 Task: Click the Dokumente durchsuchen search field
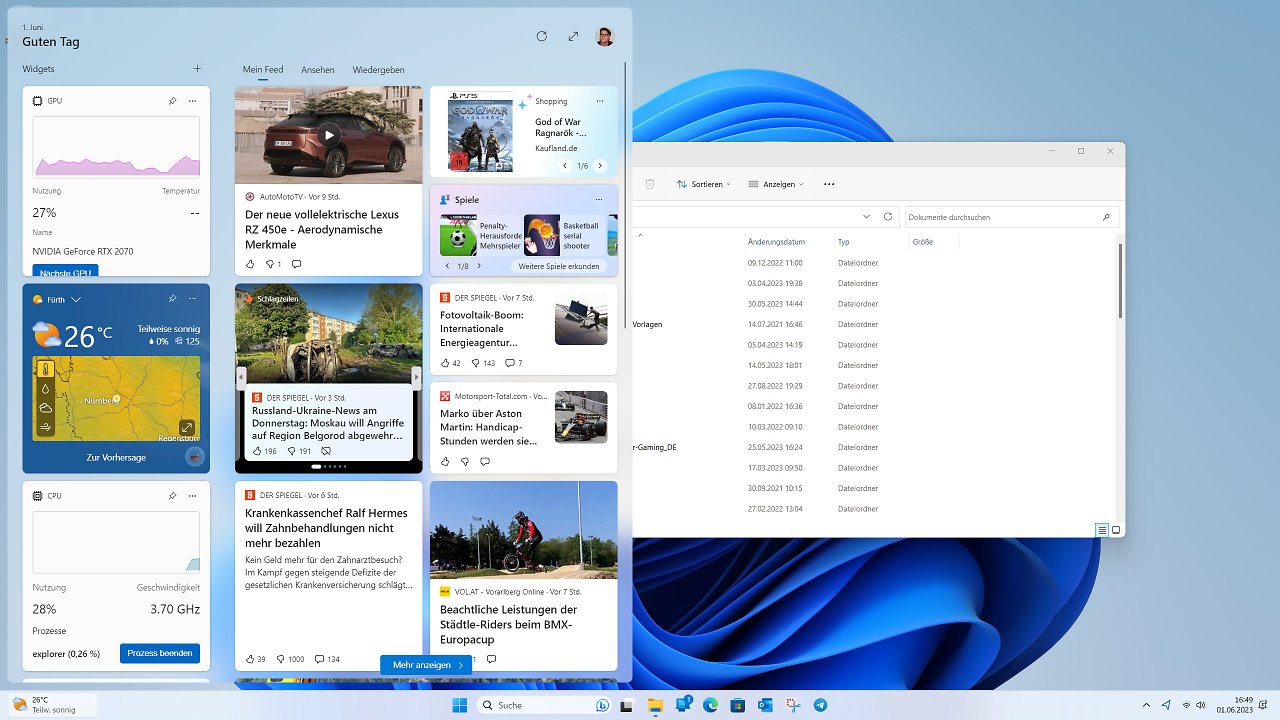pos(1010,216)
